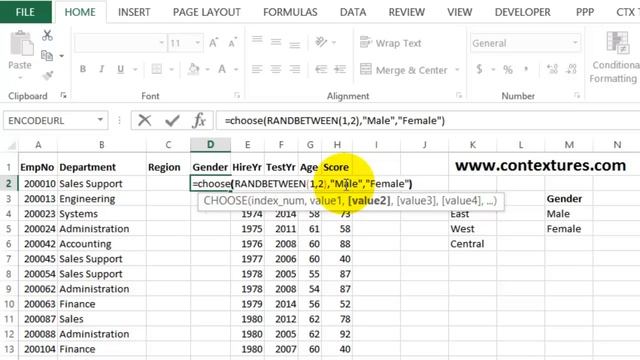Click the Paste clipboard icon
The width and height of the screenshot is (640, 360).
pos(20,44)
